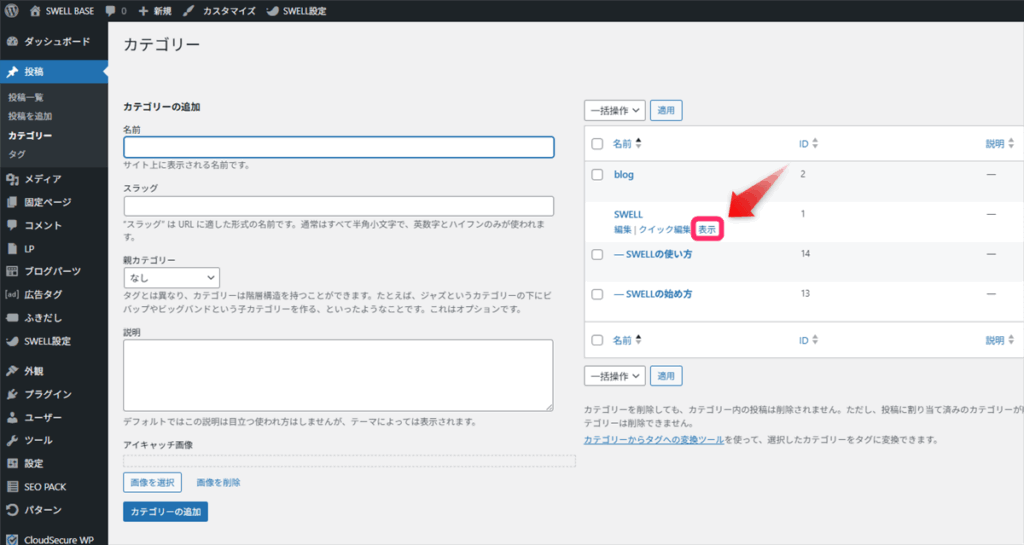This screenshot has width=1024, height=545.
Task: Click the ユーザー user icon
Action: [x=12, y=417]
